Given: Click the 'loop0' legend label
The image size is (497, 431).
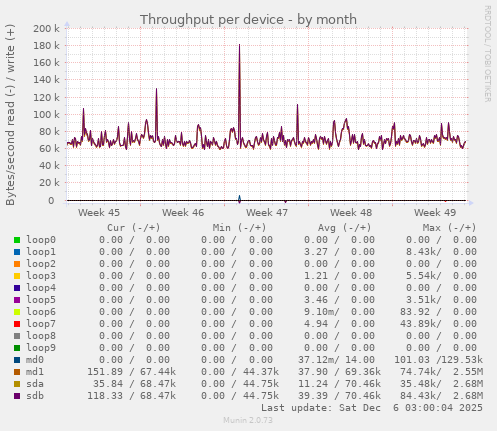Looking at the screenshot, I should [x=41, y=240].
